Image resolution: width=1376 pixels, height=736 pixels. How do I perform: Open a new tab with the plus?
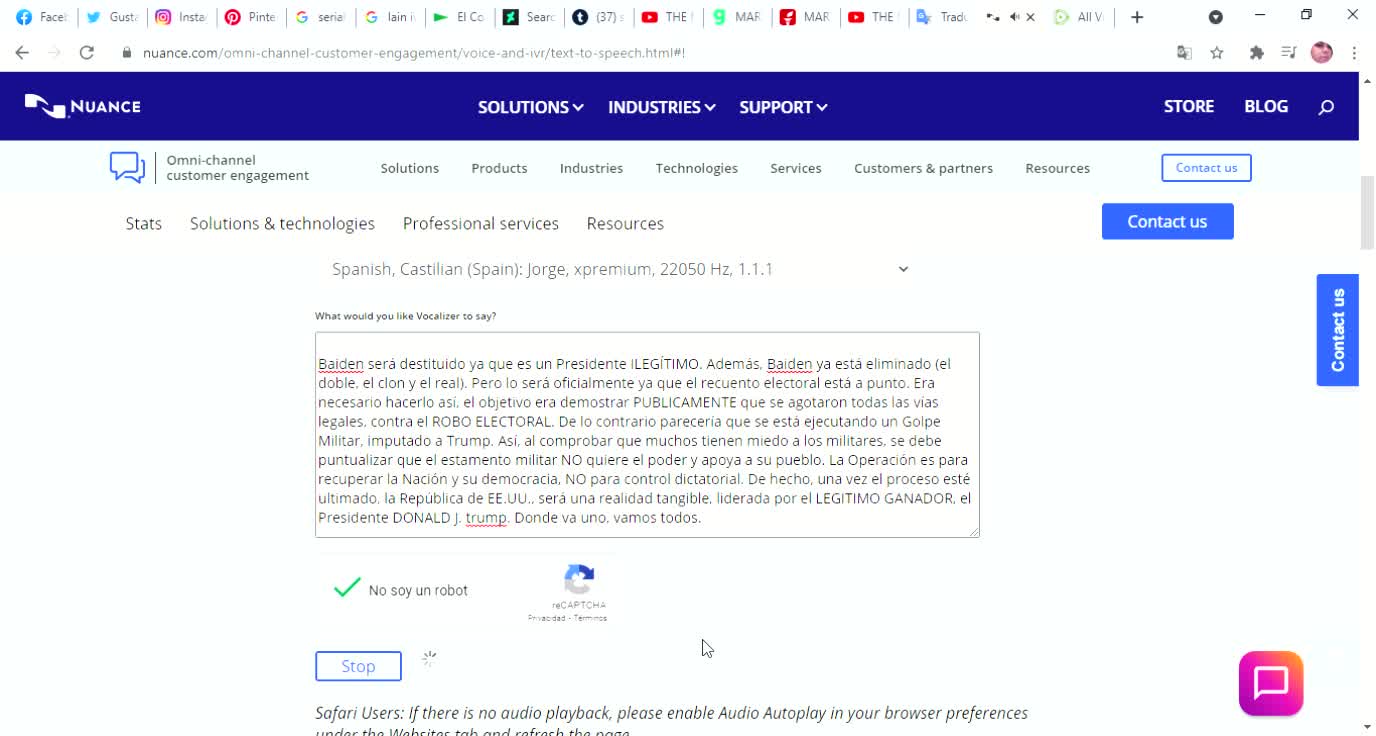point(1137,17)
